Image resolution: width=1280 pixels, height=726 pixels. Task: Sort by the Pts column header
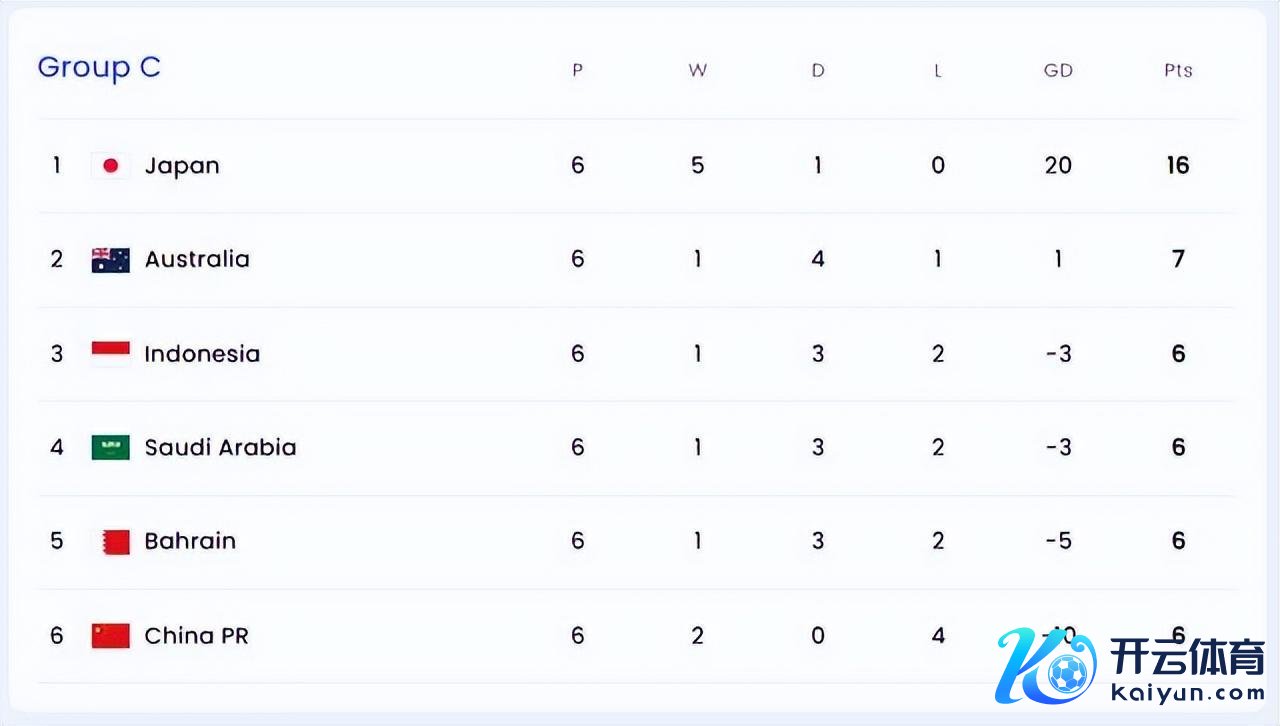click(1178, 71)
